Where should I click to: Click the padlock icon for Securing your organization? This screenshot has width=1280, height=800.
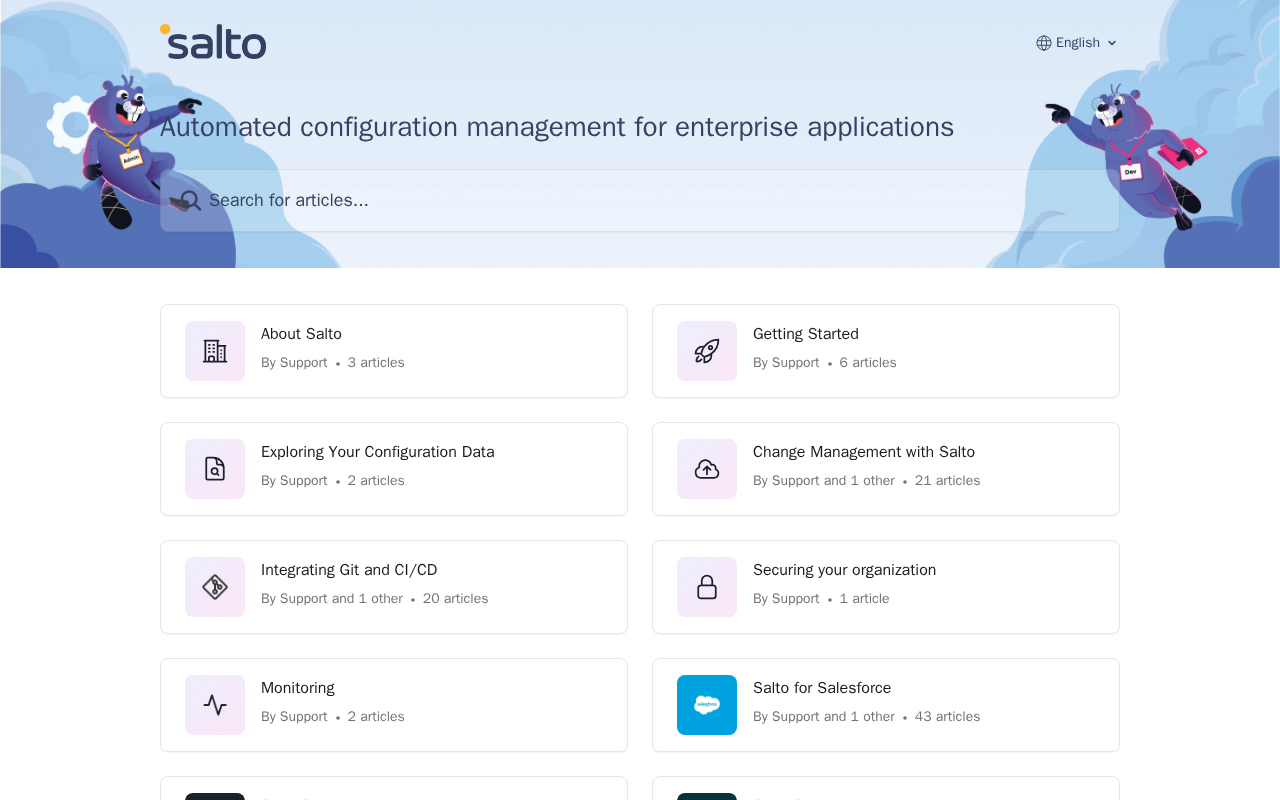point(707,587)
